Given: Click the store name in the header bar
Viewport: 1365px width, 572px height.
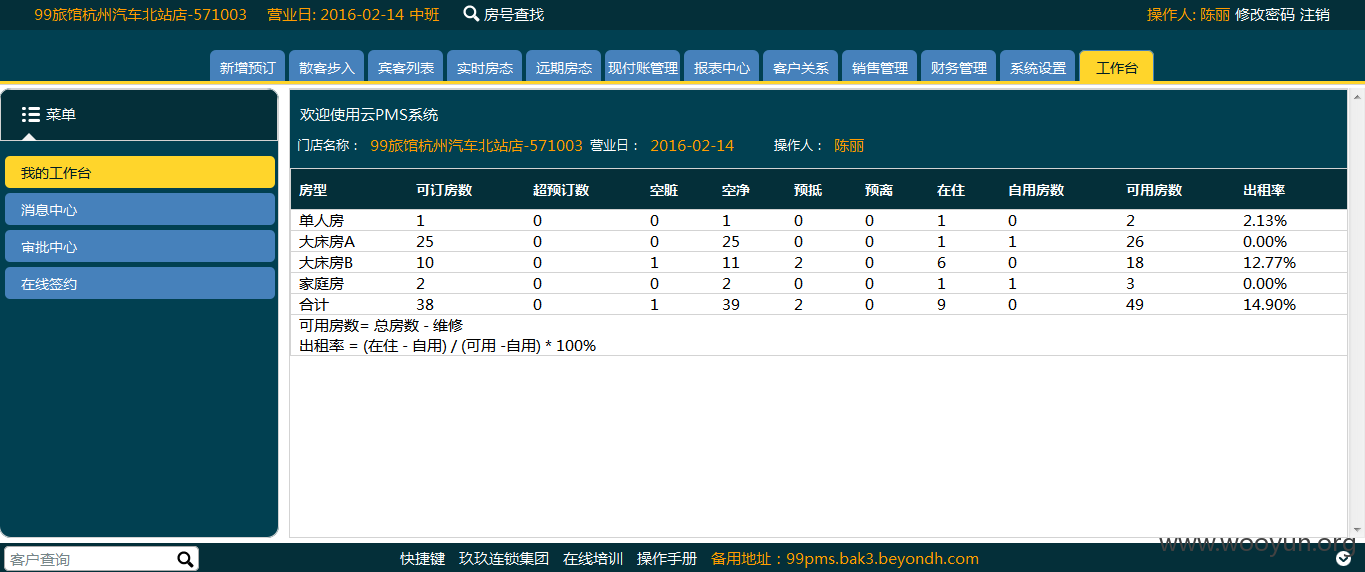Looking at the screenshot, I should pyautogui.click(x=140, y=14).
